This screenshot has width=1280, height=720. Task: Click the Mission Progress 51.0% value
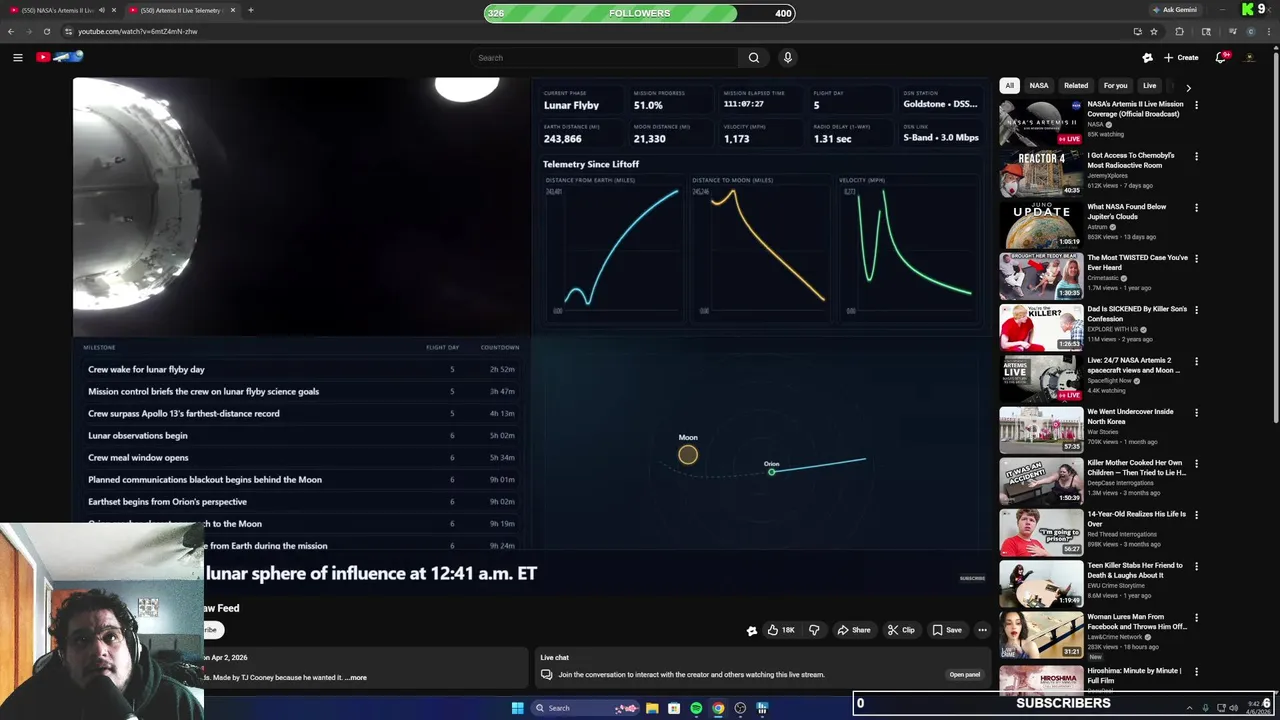coord(648,105)
